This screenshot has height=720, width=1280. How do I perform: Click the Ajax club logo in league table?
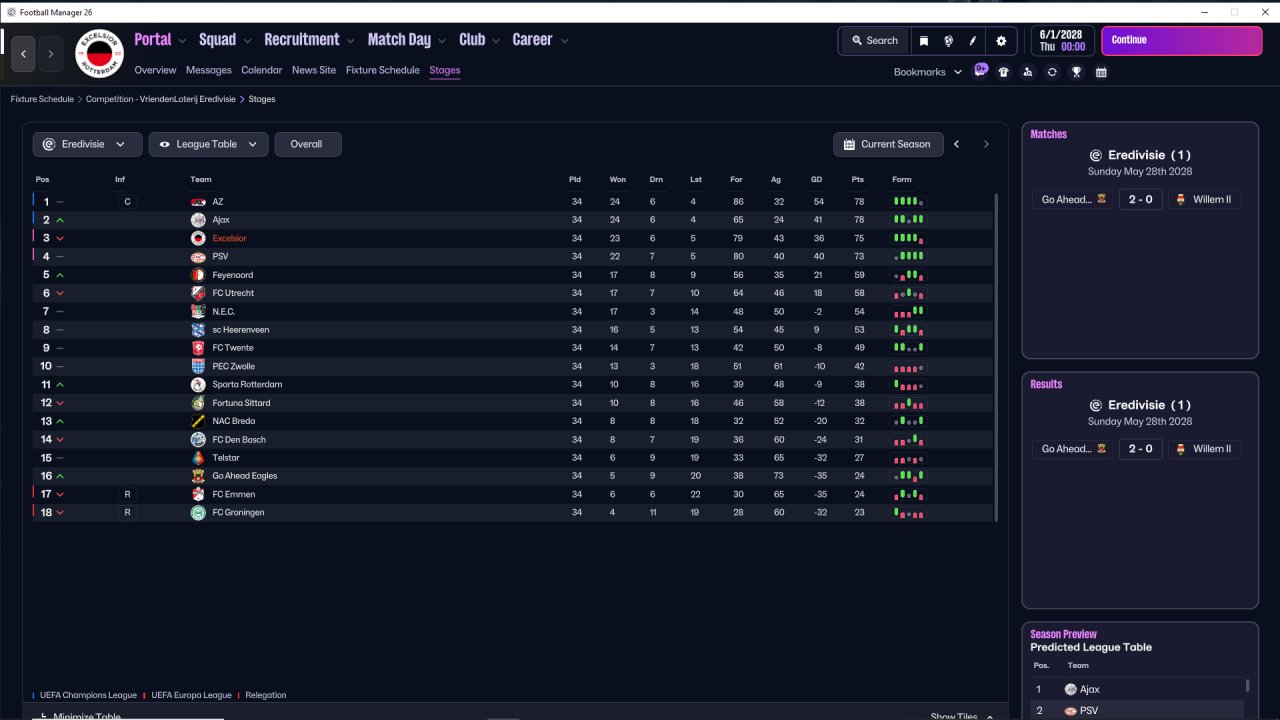pos(198,220)
